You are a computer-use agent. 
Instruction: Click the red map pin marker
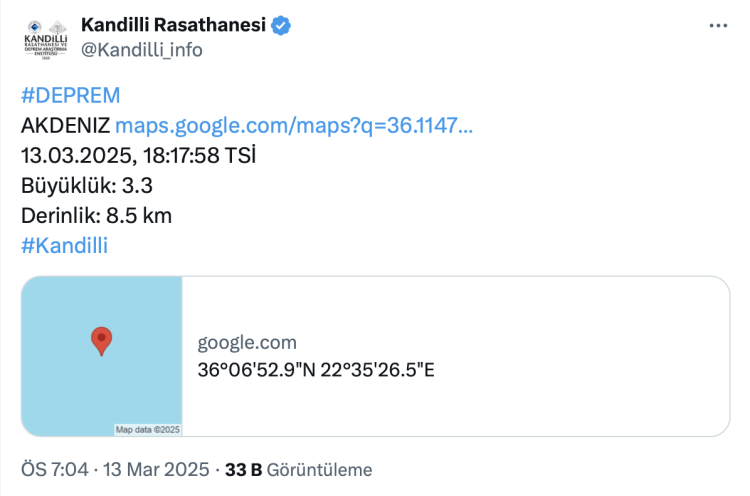coord(101,341)
